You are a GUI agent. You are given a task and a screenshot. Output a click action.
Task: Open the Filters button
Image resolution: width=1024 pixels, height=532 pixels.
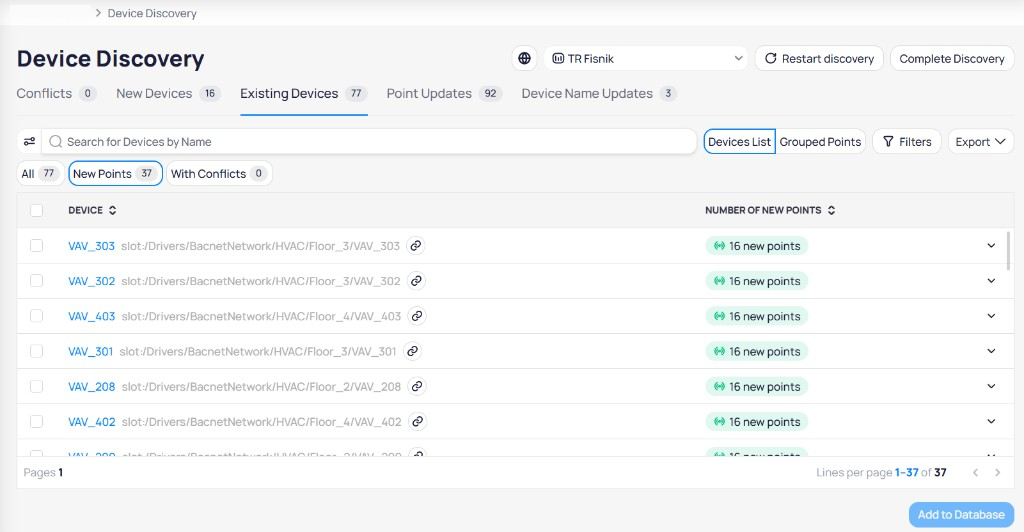tap(906, 142)
